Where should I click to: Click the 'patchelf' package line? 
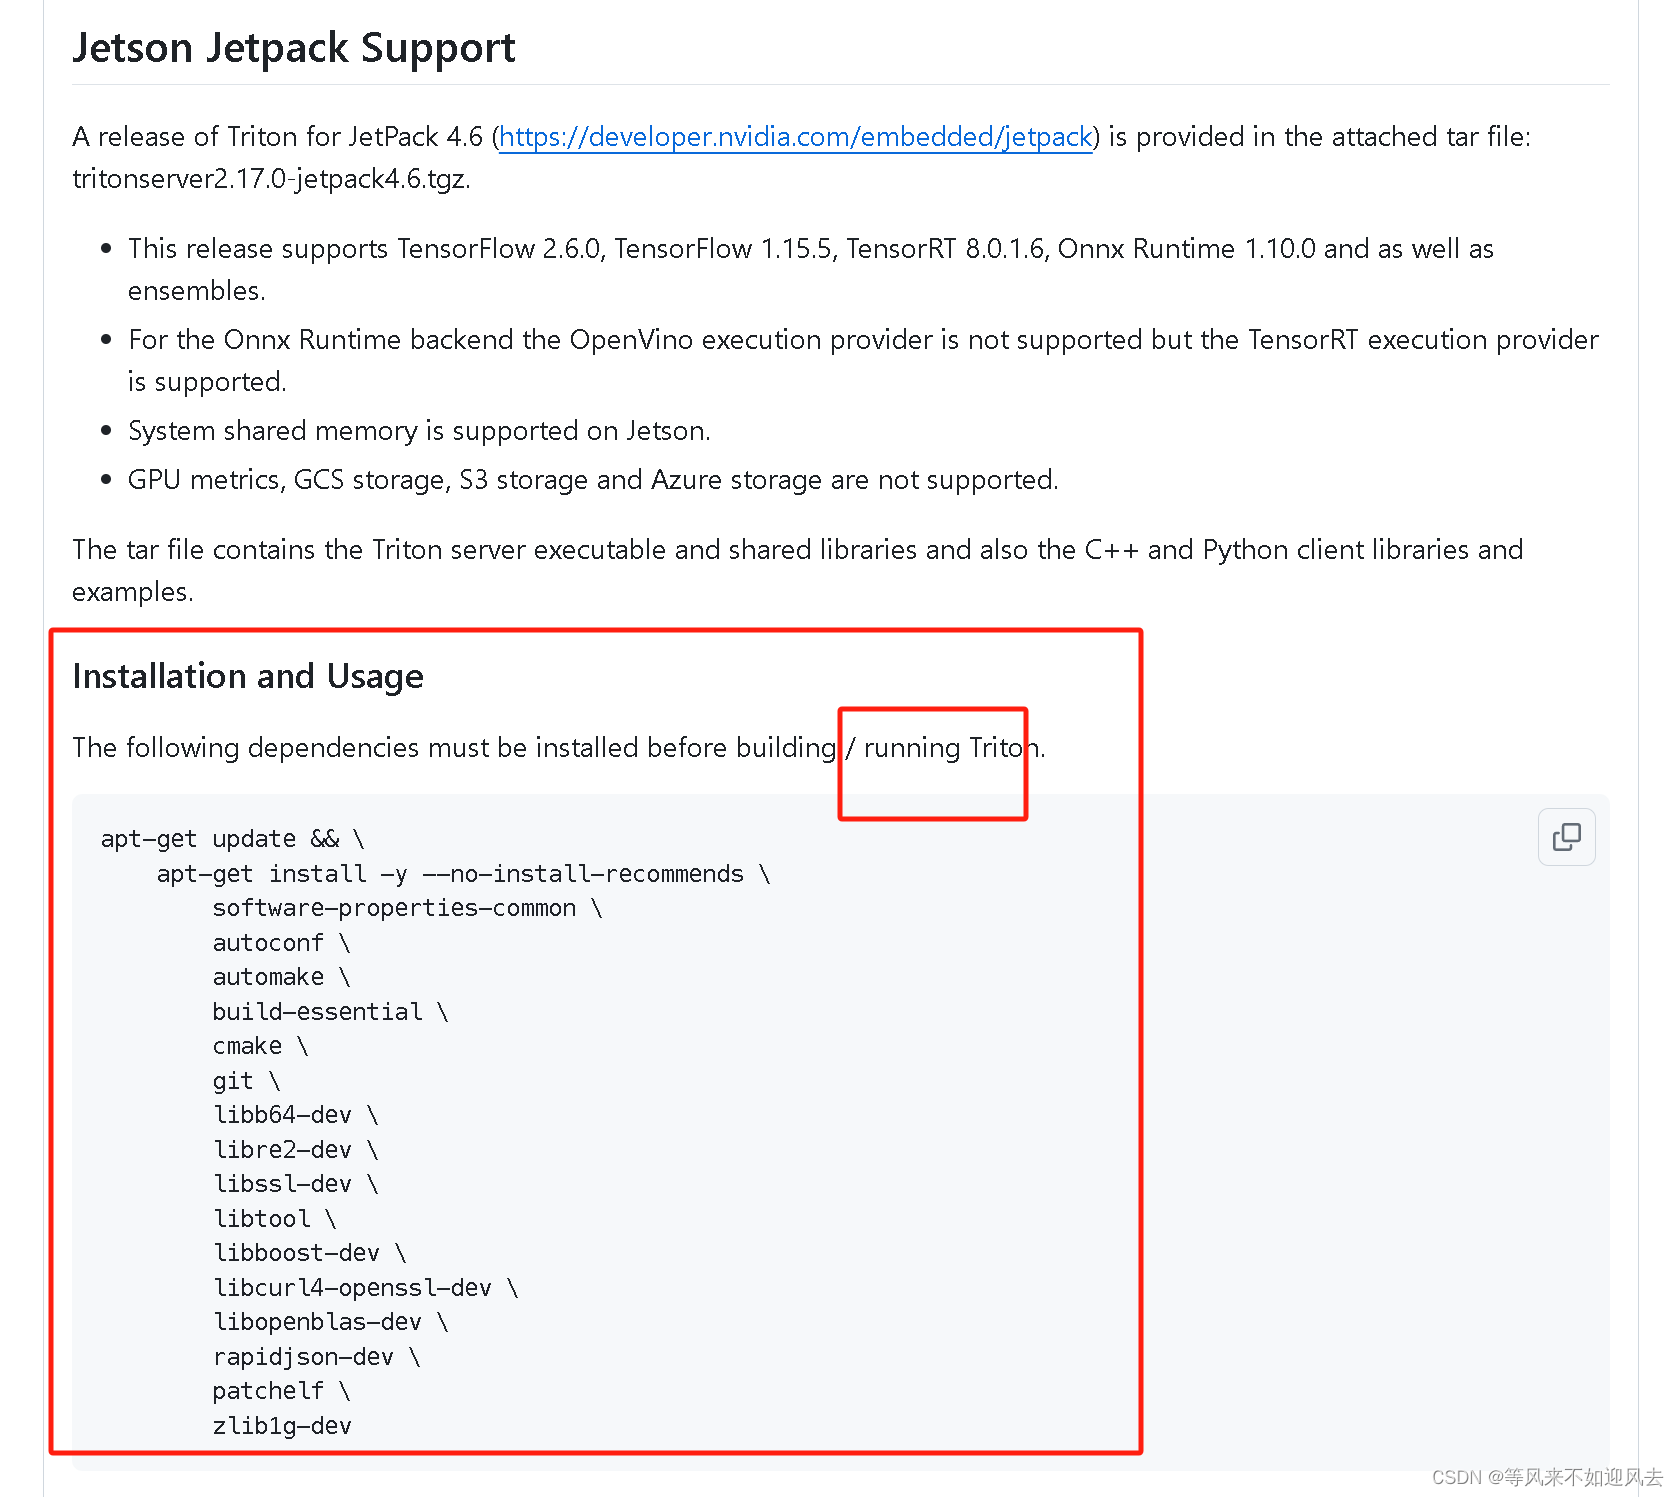[x=281, y=1391]
